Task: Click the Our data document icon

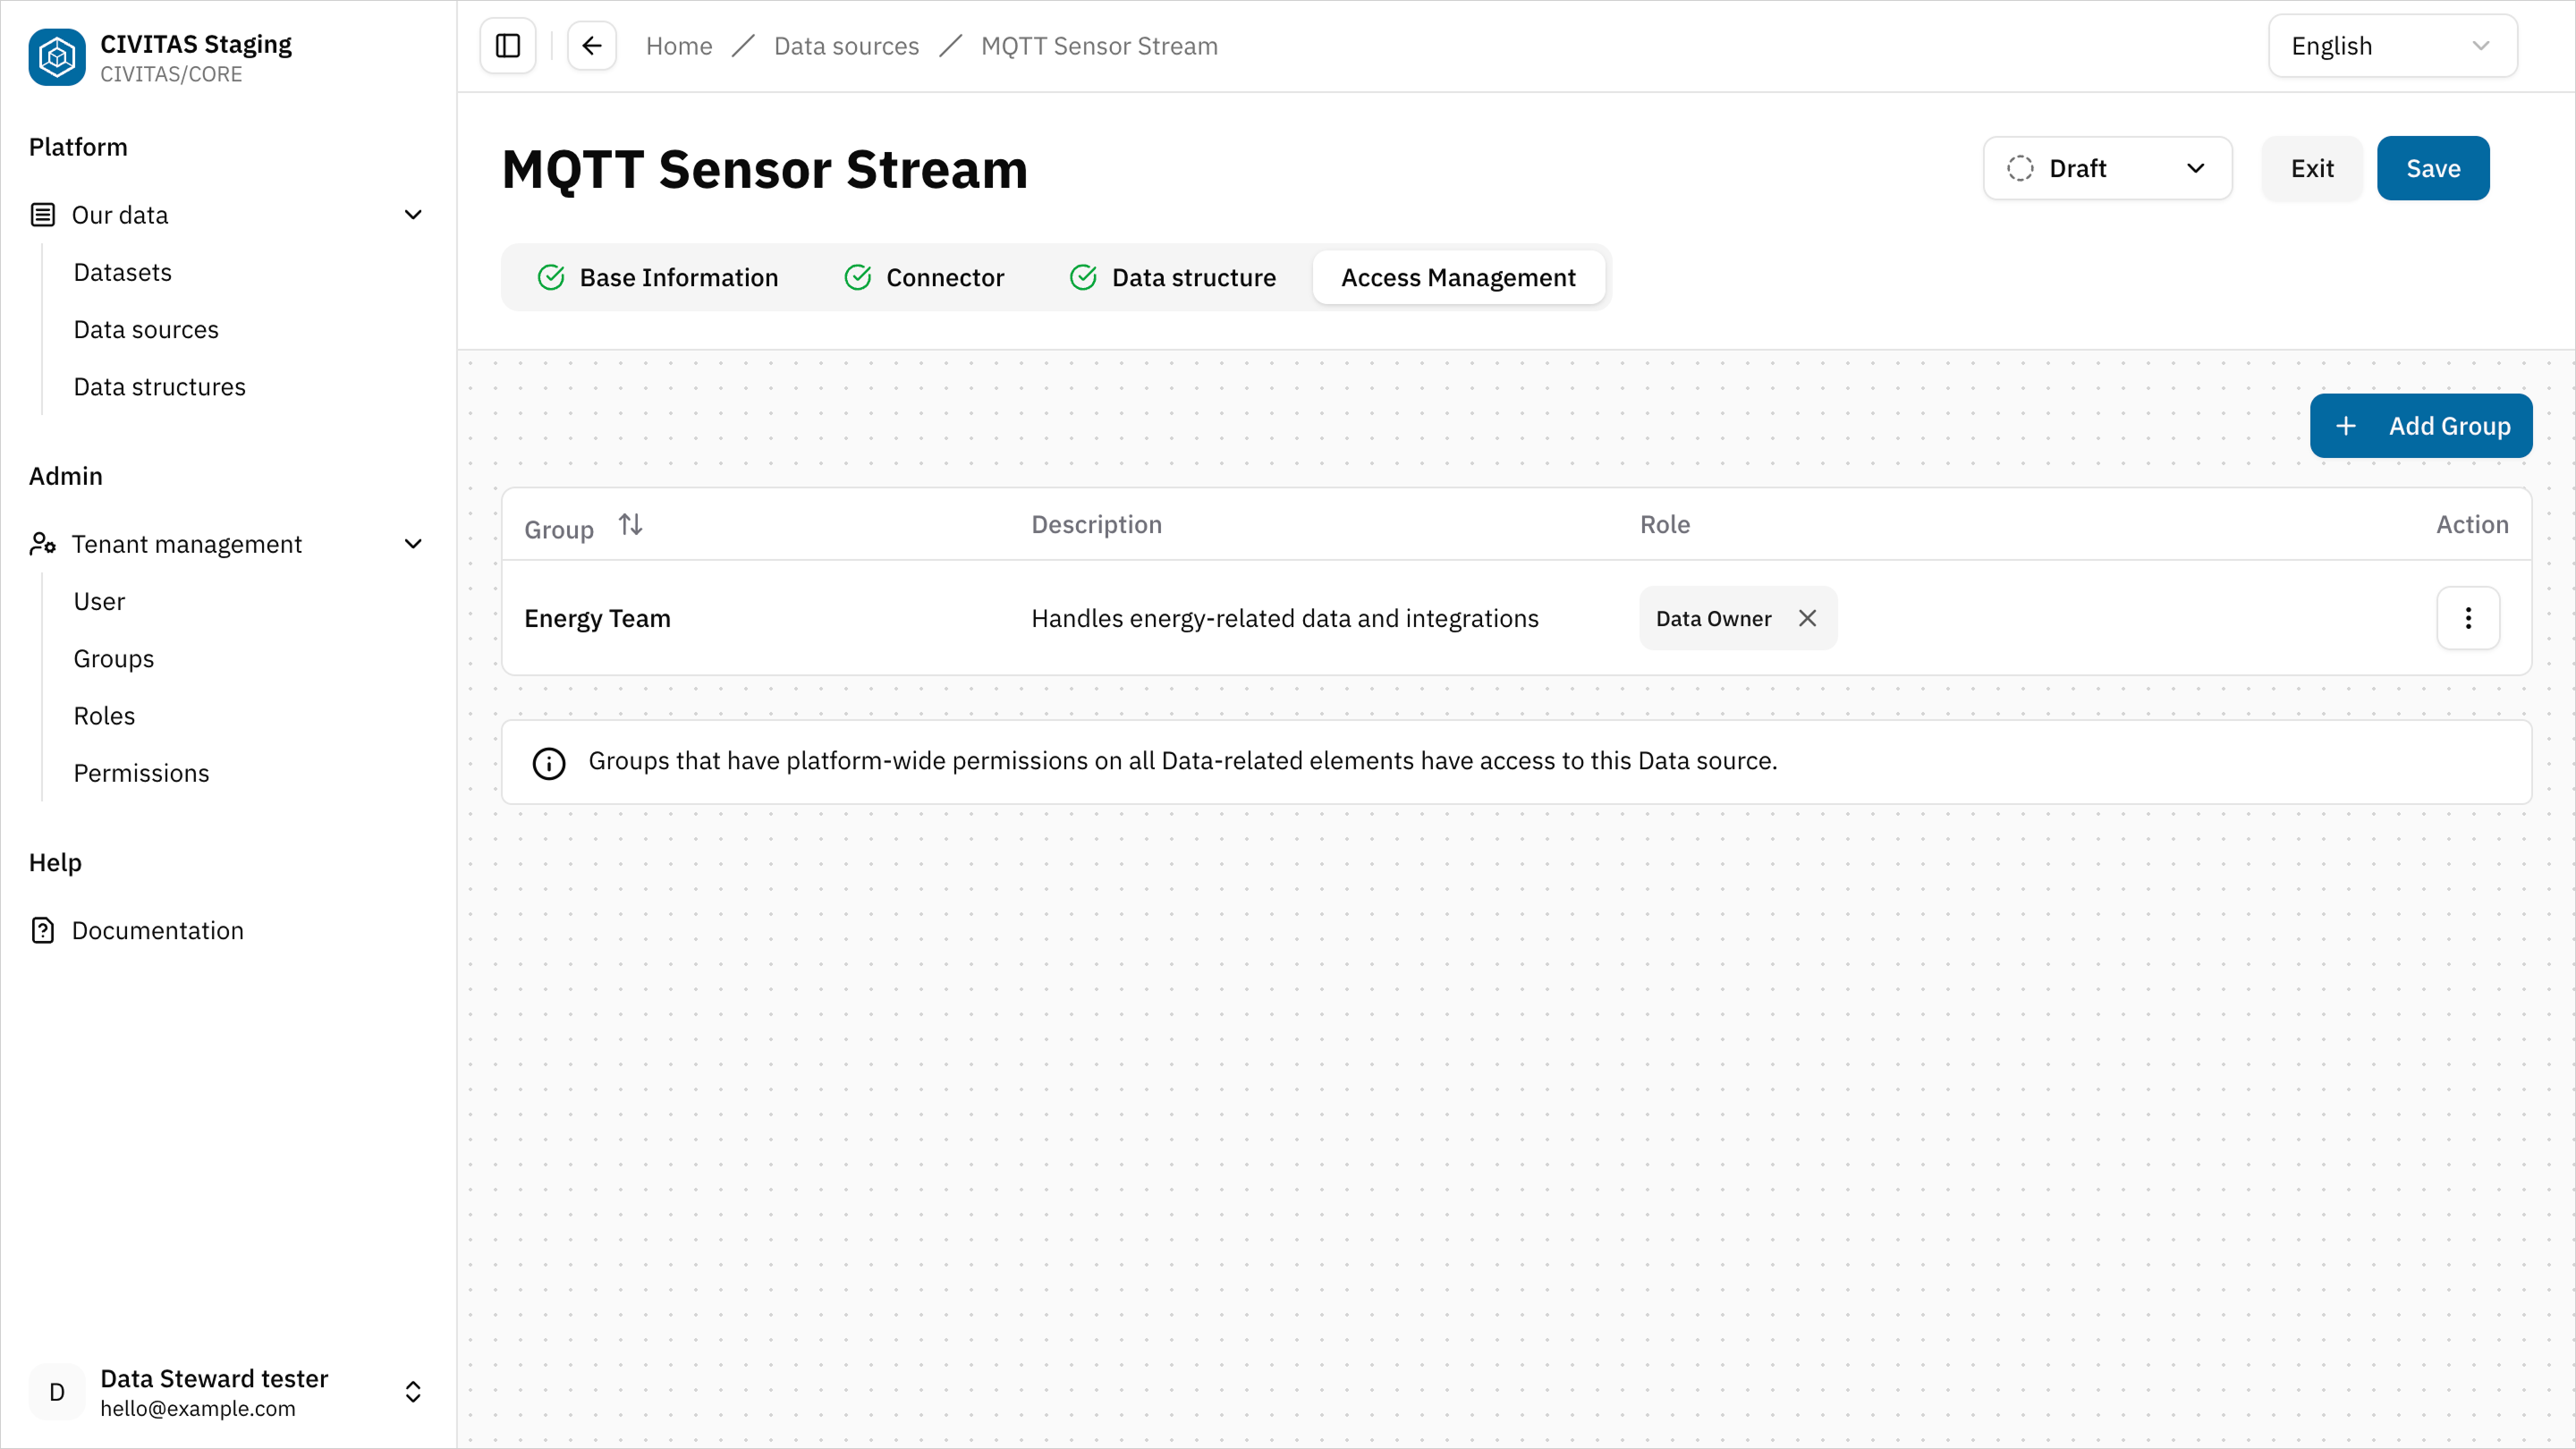Action: [42, 214]
